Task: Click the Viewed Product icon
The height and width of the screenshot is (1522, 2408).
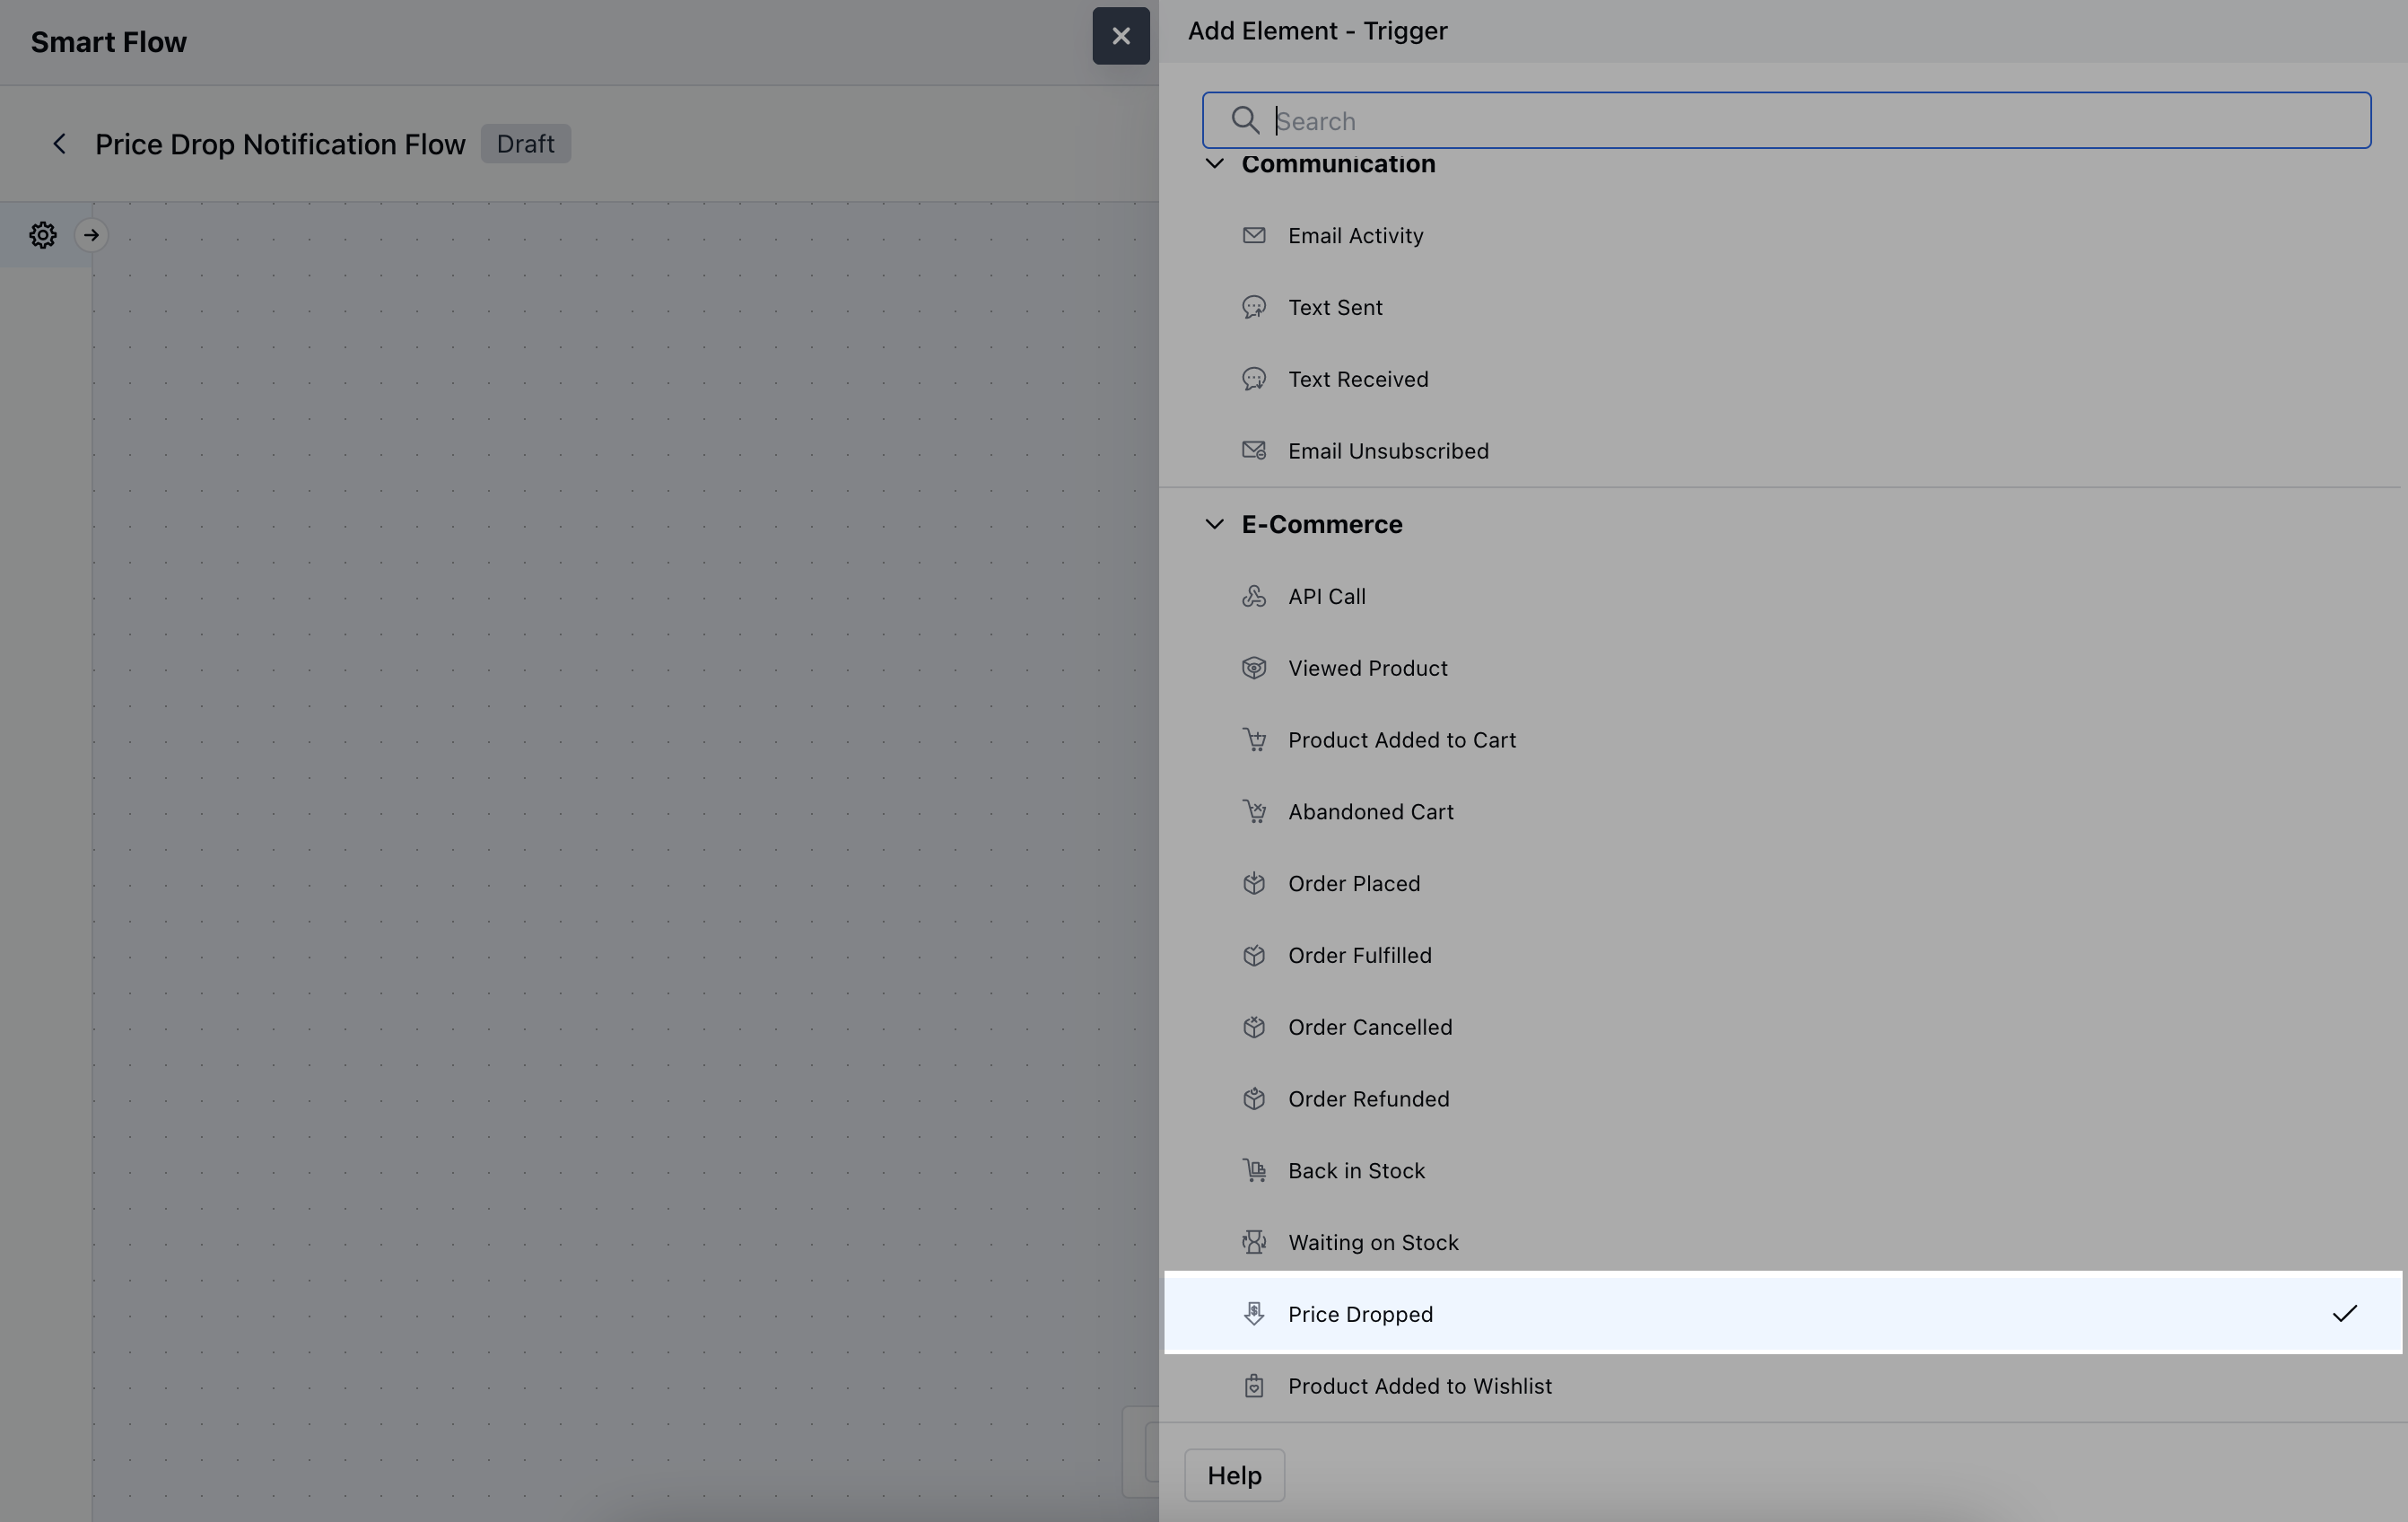Action: point(1253,668)
